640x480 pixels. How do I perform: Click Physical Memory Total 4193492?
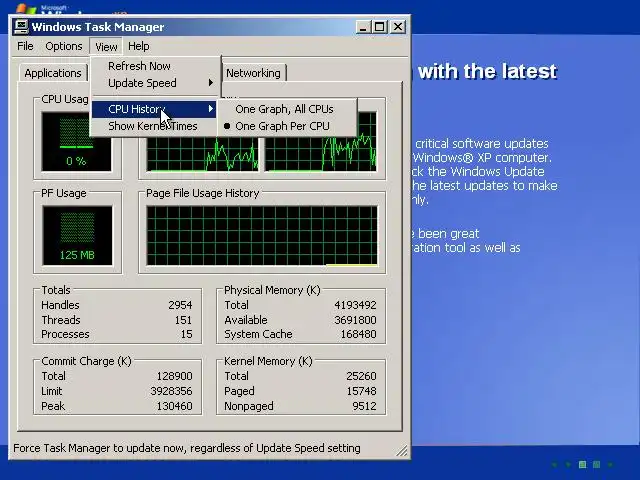pyautogui.click(x=355, y=305)
